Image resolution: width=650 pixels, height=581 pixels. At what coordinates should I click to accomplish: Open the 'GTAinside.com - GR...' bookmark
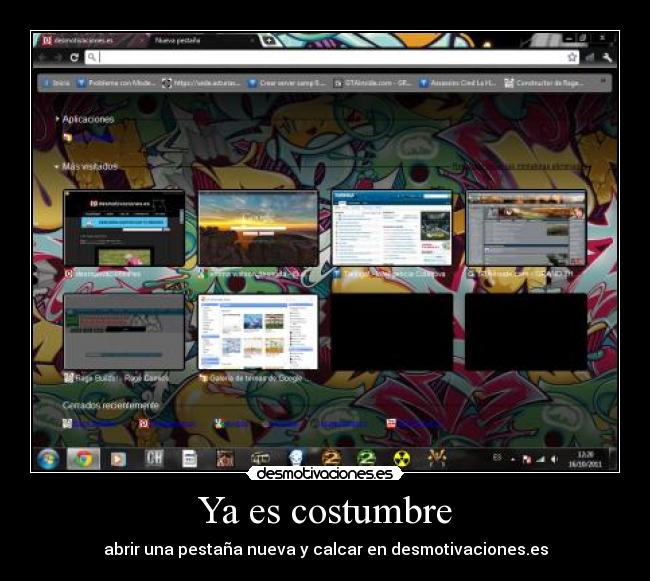(x=372, y=83)
